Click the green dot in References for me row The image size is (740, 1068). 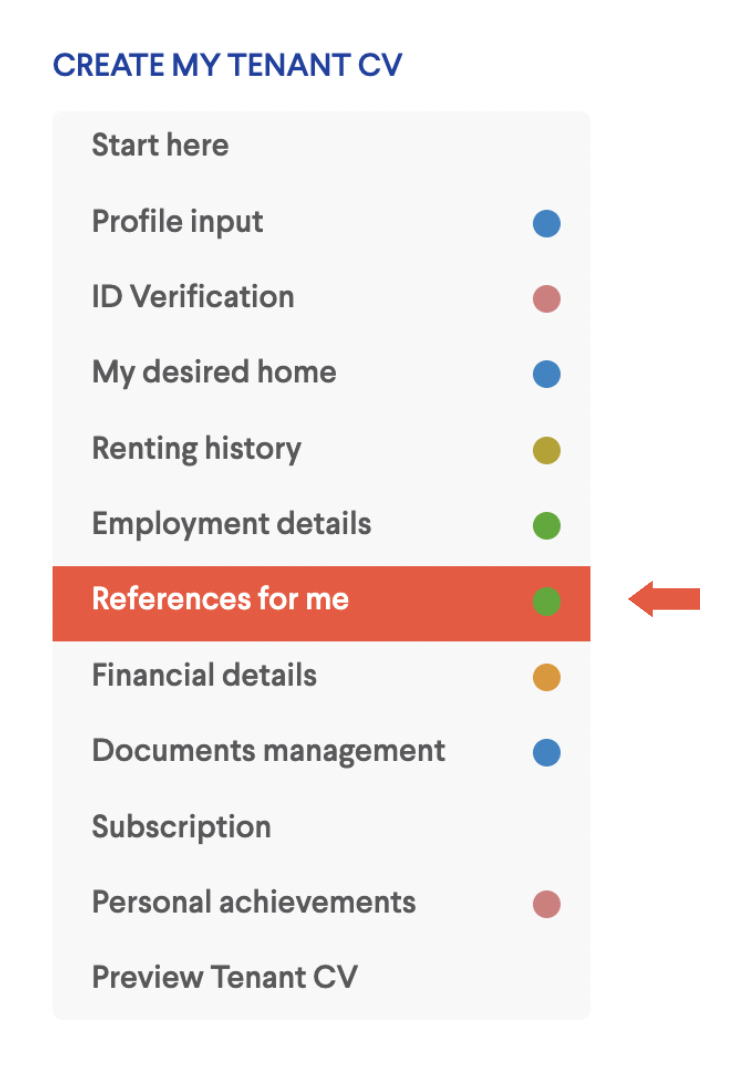click(x=546, y=601)
